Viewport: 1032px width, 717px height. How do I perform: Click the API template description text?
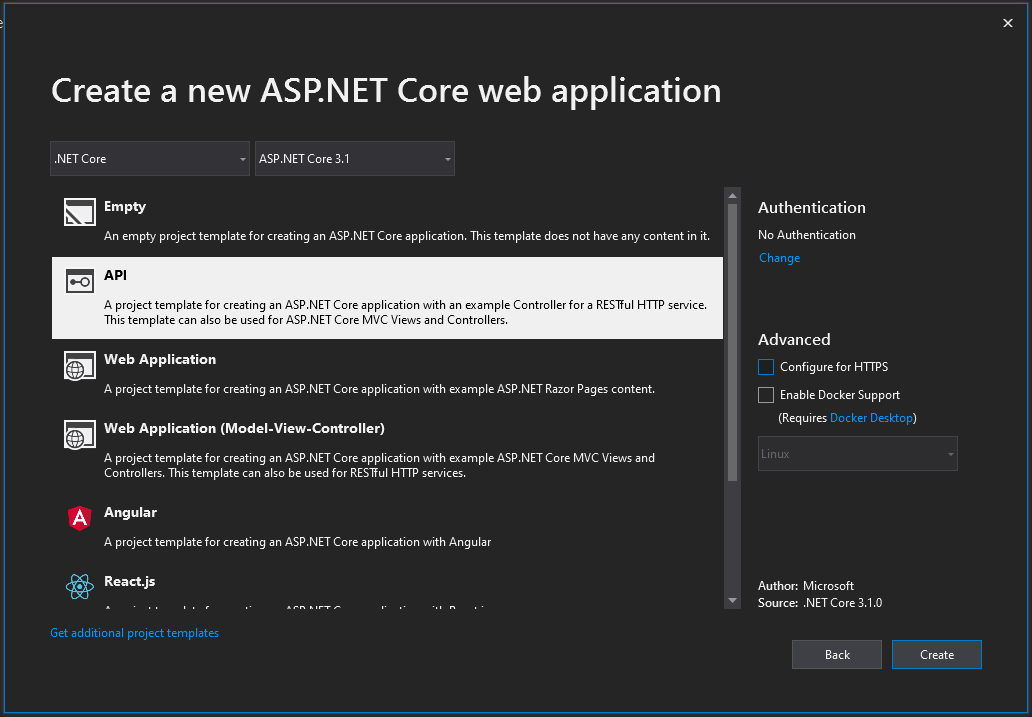pyautogui.click(x=405, y=313)
